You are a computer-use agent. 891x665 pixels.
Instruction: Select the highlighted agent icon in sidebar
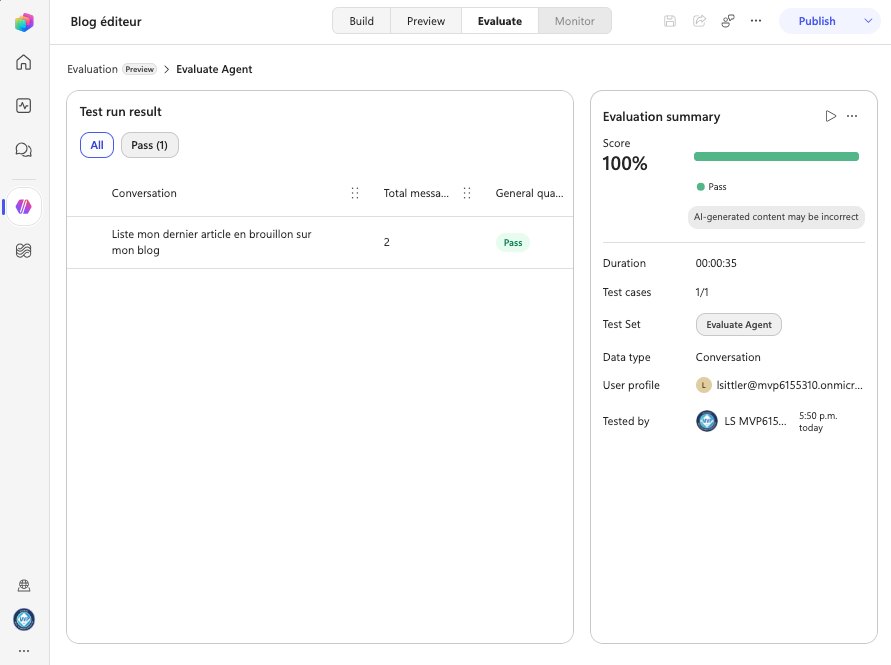click(x=24, y=206)
